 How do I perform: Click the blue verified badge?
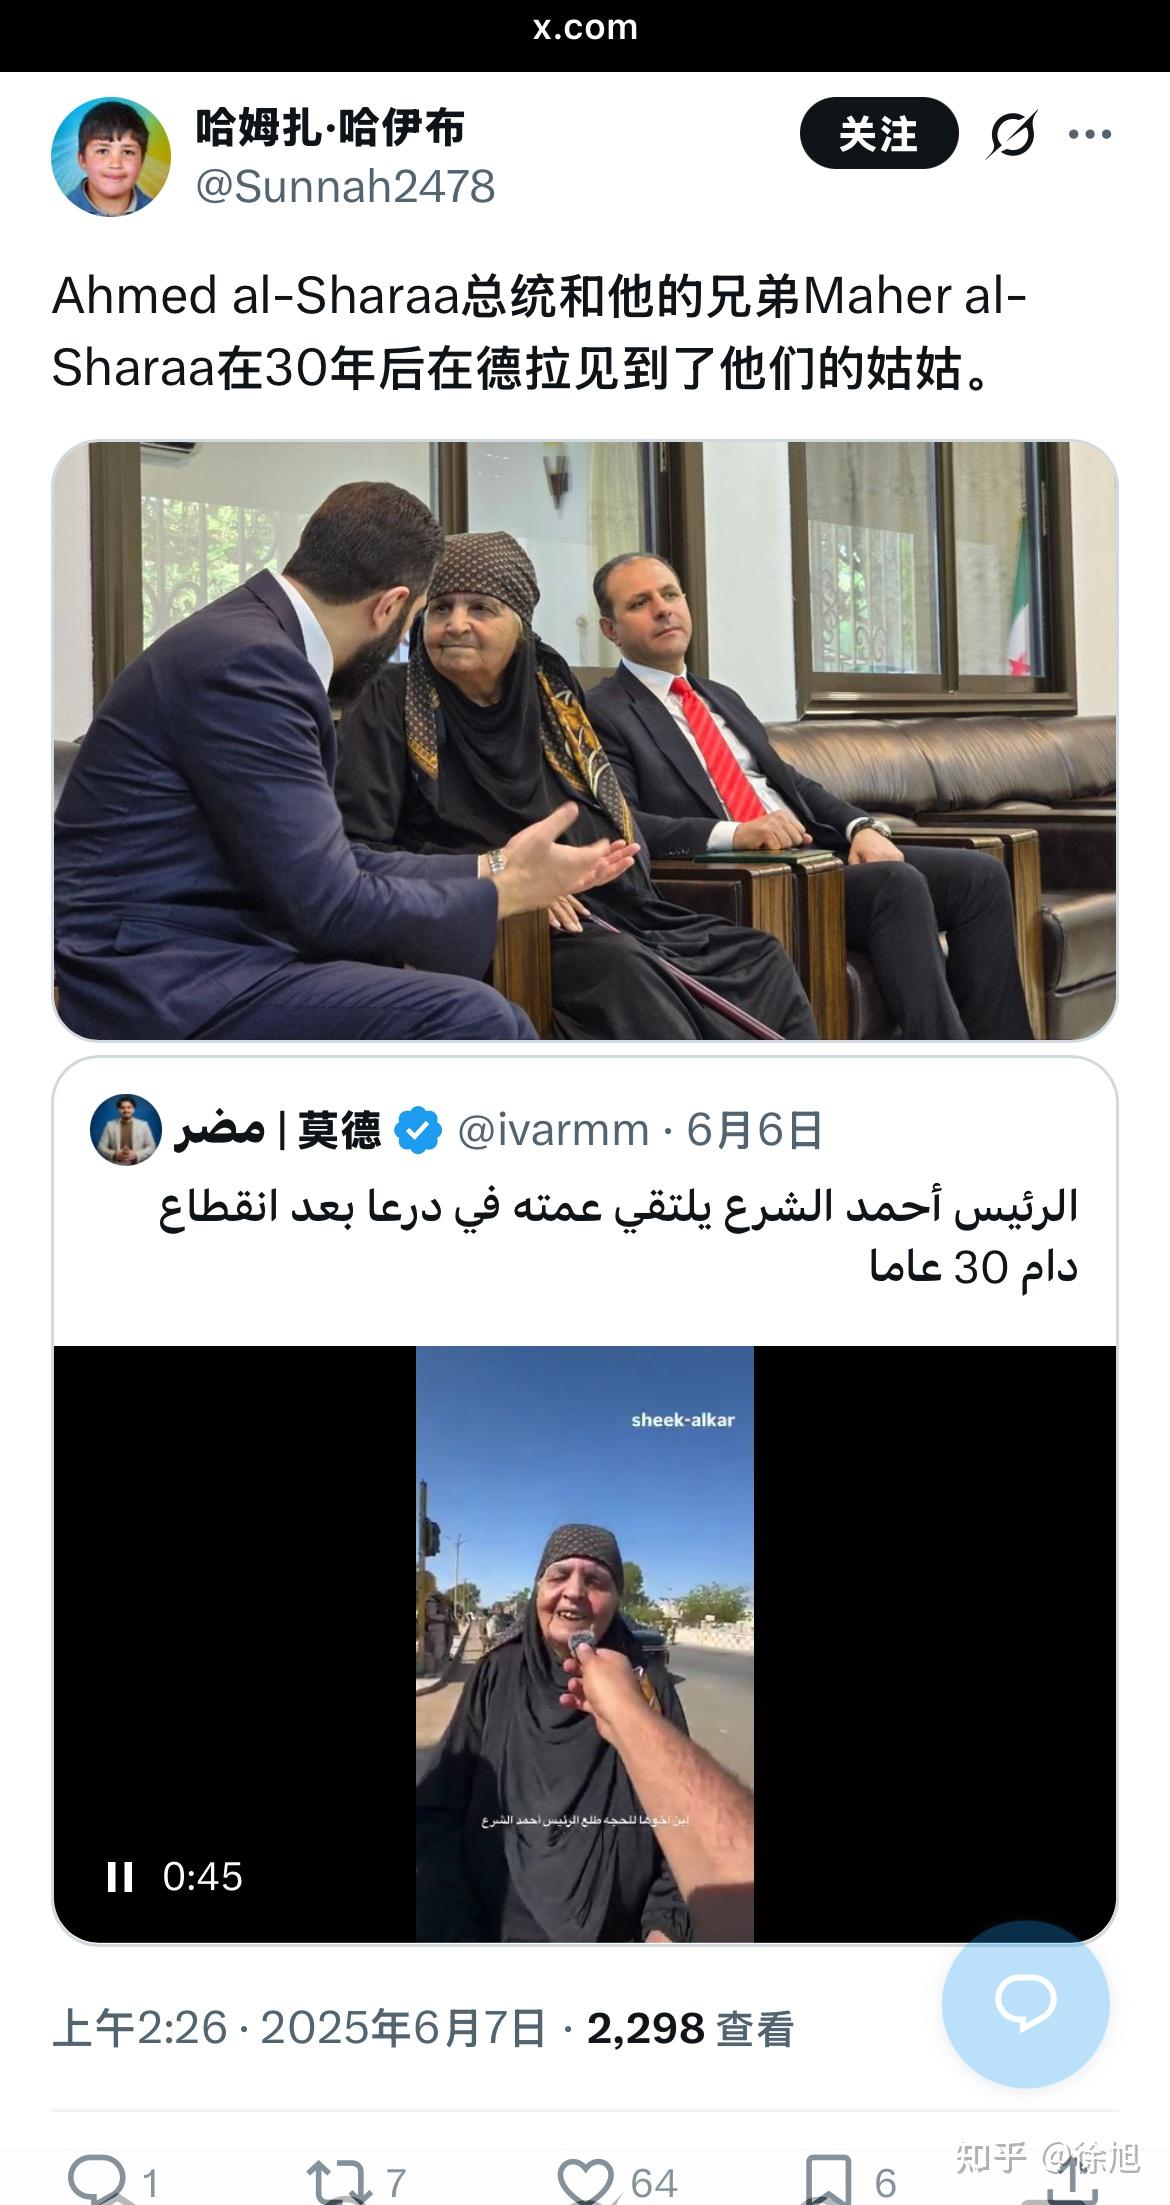pyautogui.click(x=418, y=1131)
